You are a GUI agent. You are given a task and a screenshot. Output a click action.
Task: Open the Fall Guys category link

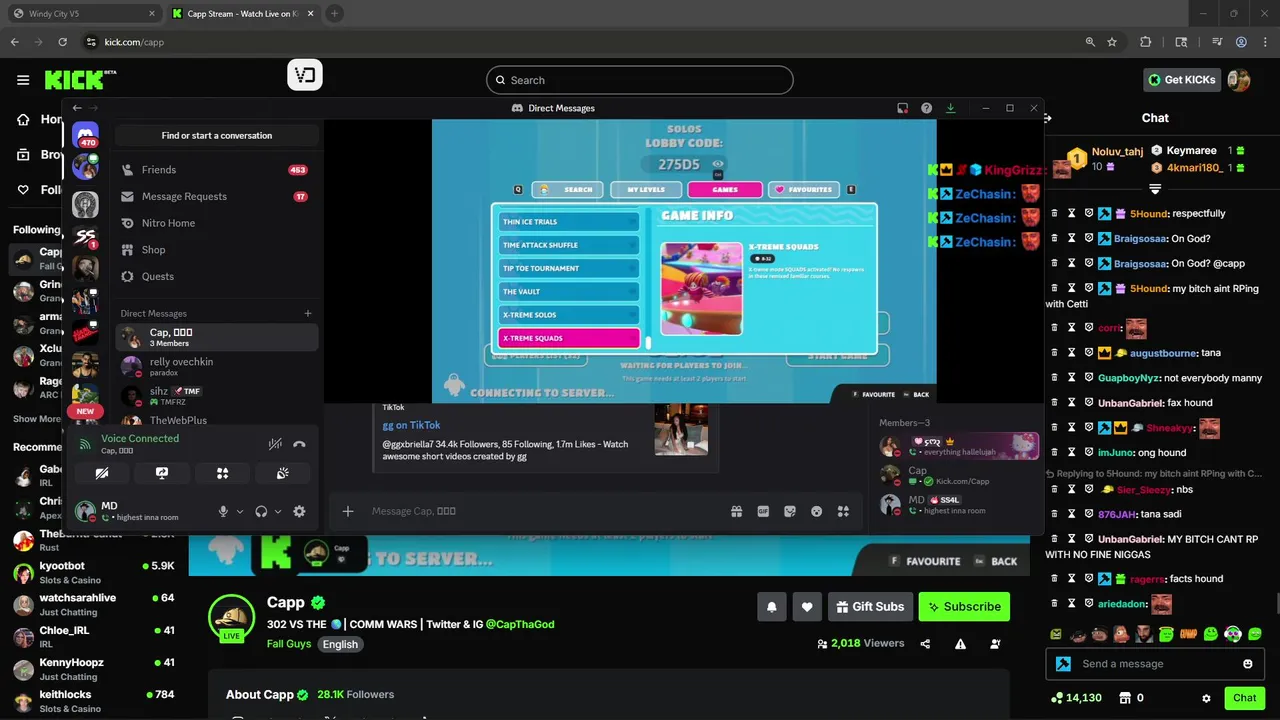click(289, 644)
